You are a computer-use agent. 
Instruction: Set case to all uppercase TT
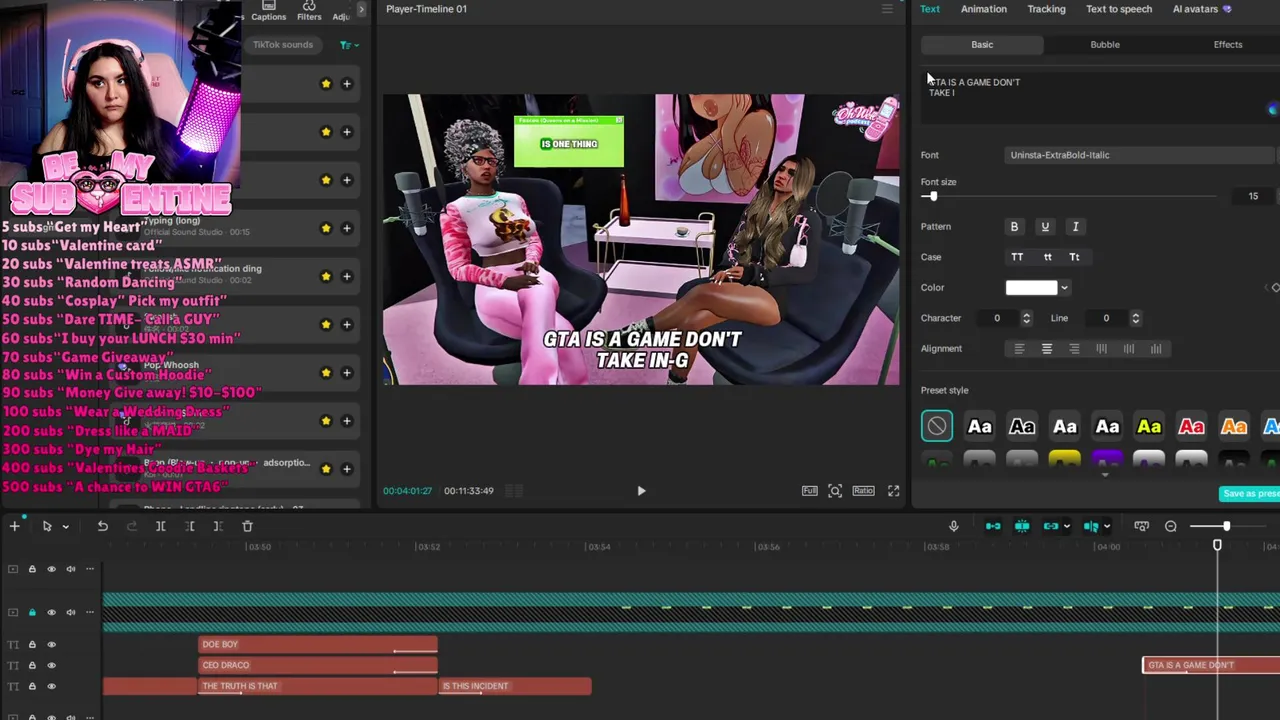1017,257
